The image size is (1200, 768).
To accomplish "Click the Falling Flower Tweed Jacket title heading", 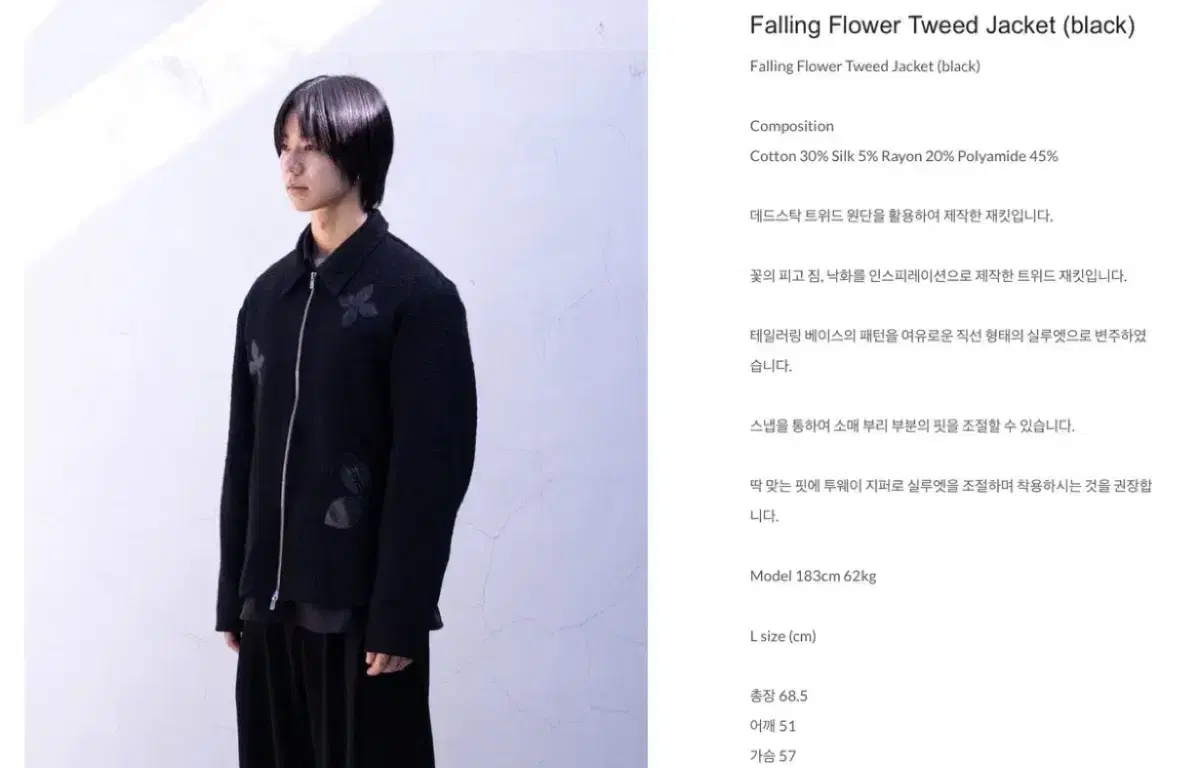I will point(942,26).
